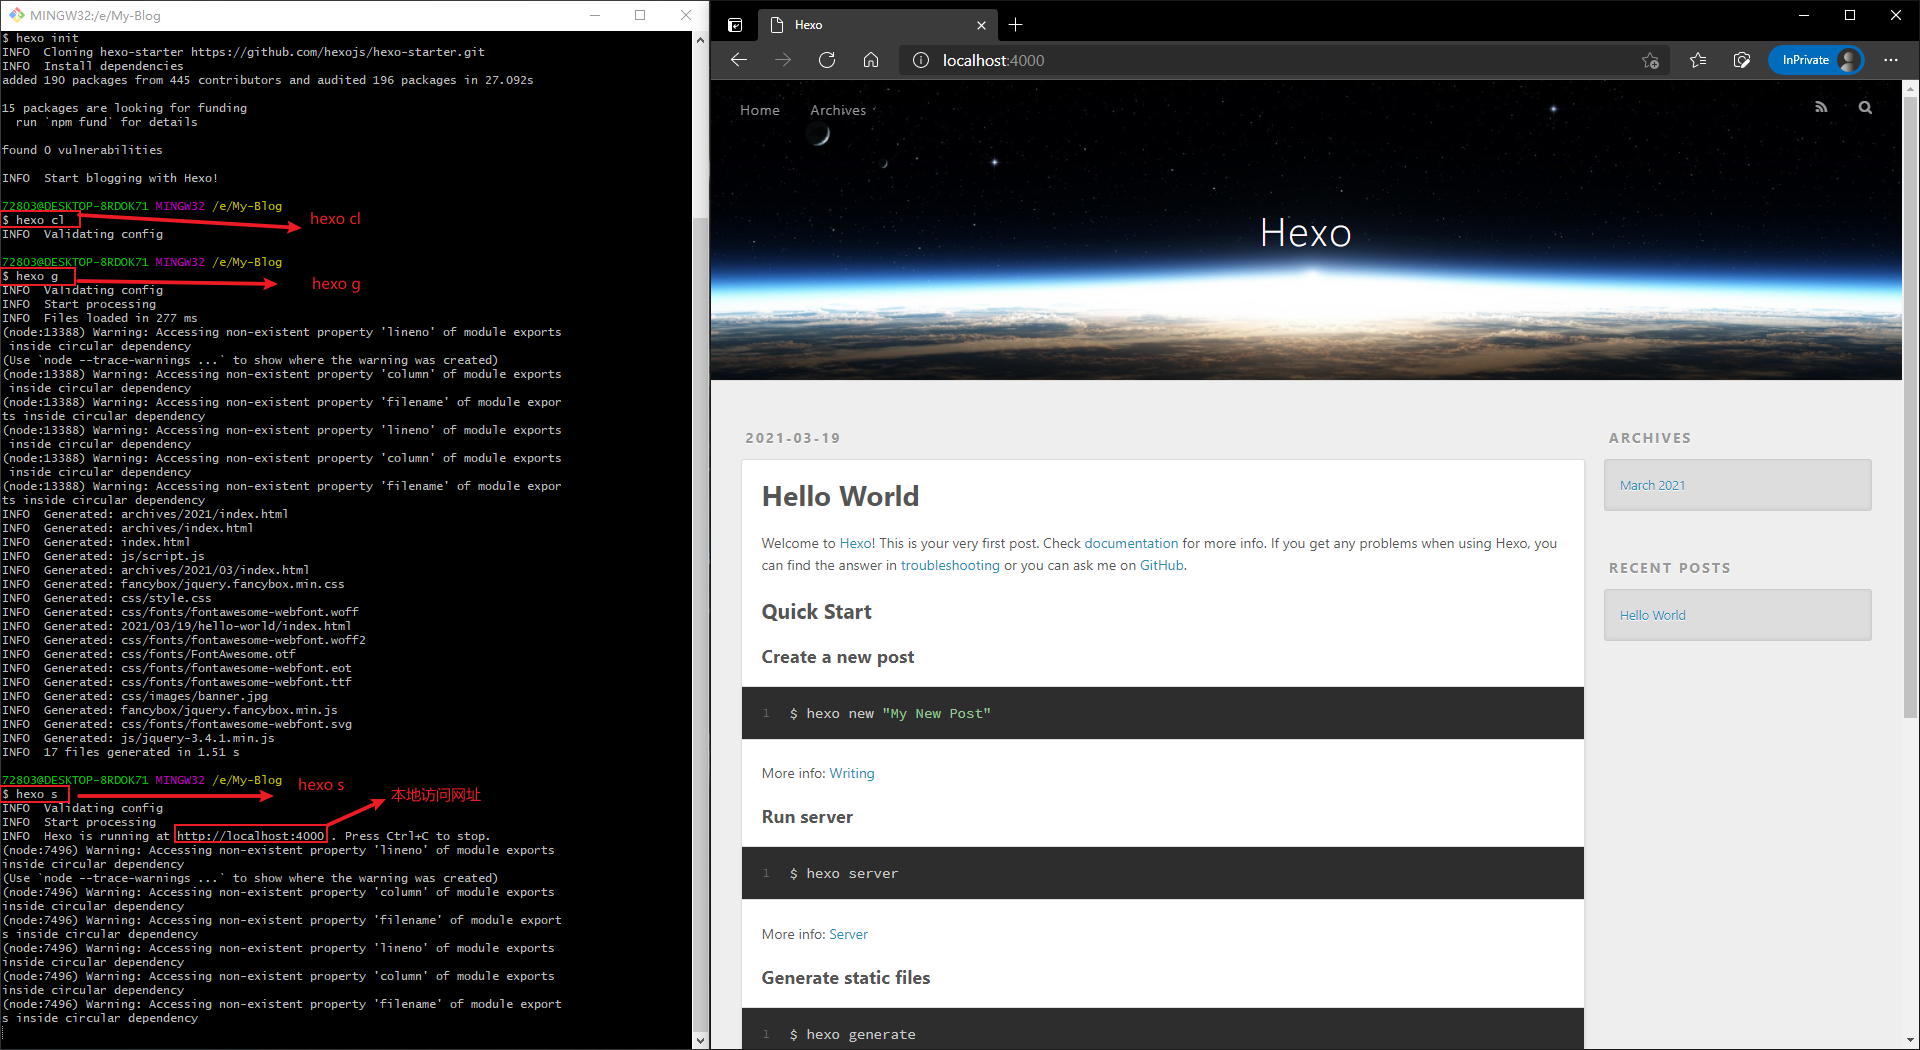Open the Archives menu on blog
This screenshot has height=1050, width=1920.
tap(838, 110)
